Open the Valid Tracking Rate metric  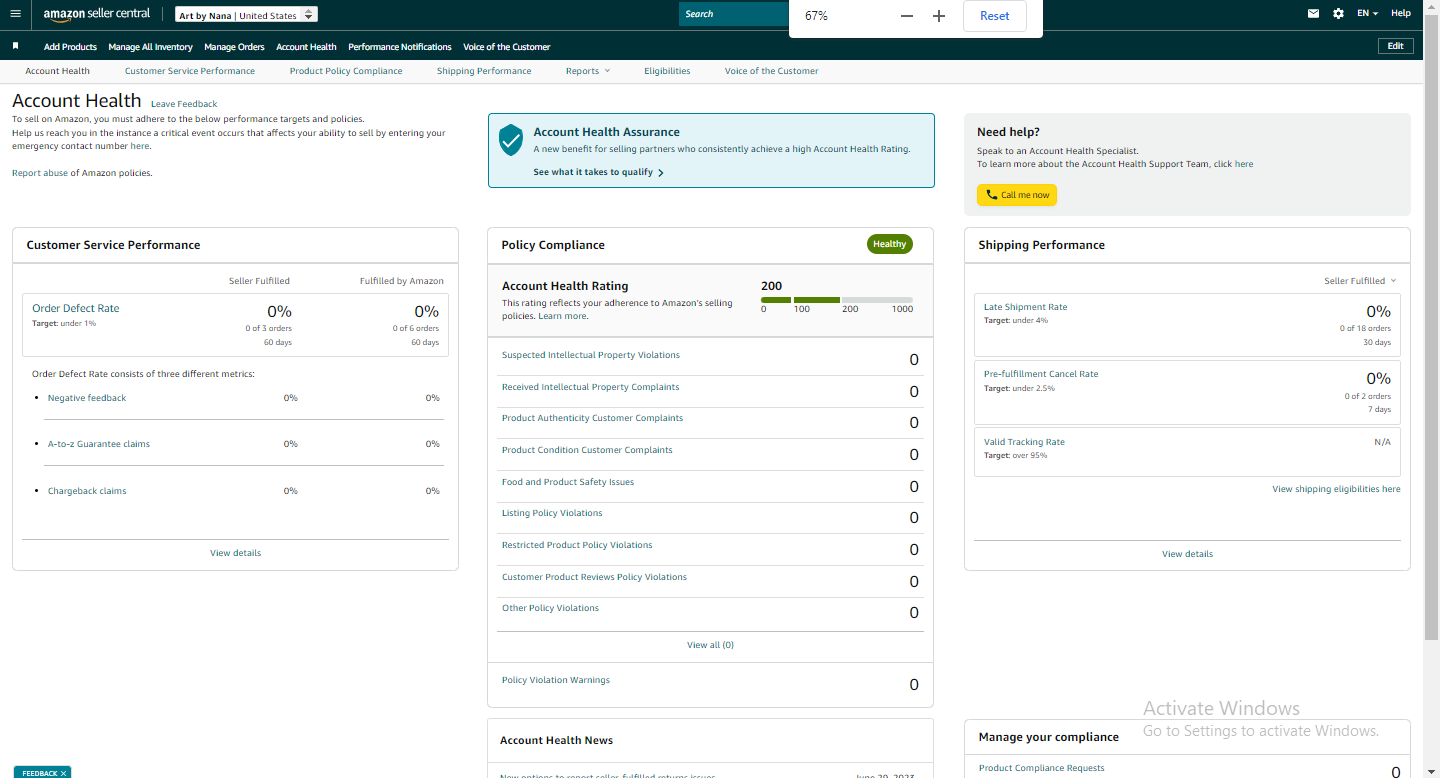pos(1024,442)
